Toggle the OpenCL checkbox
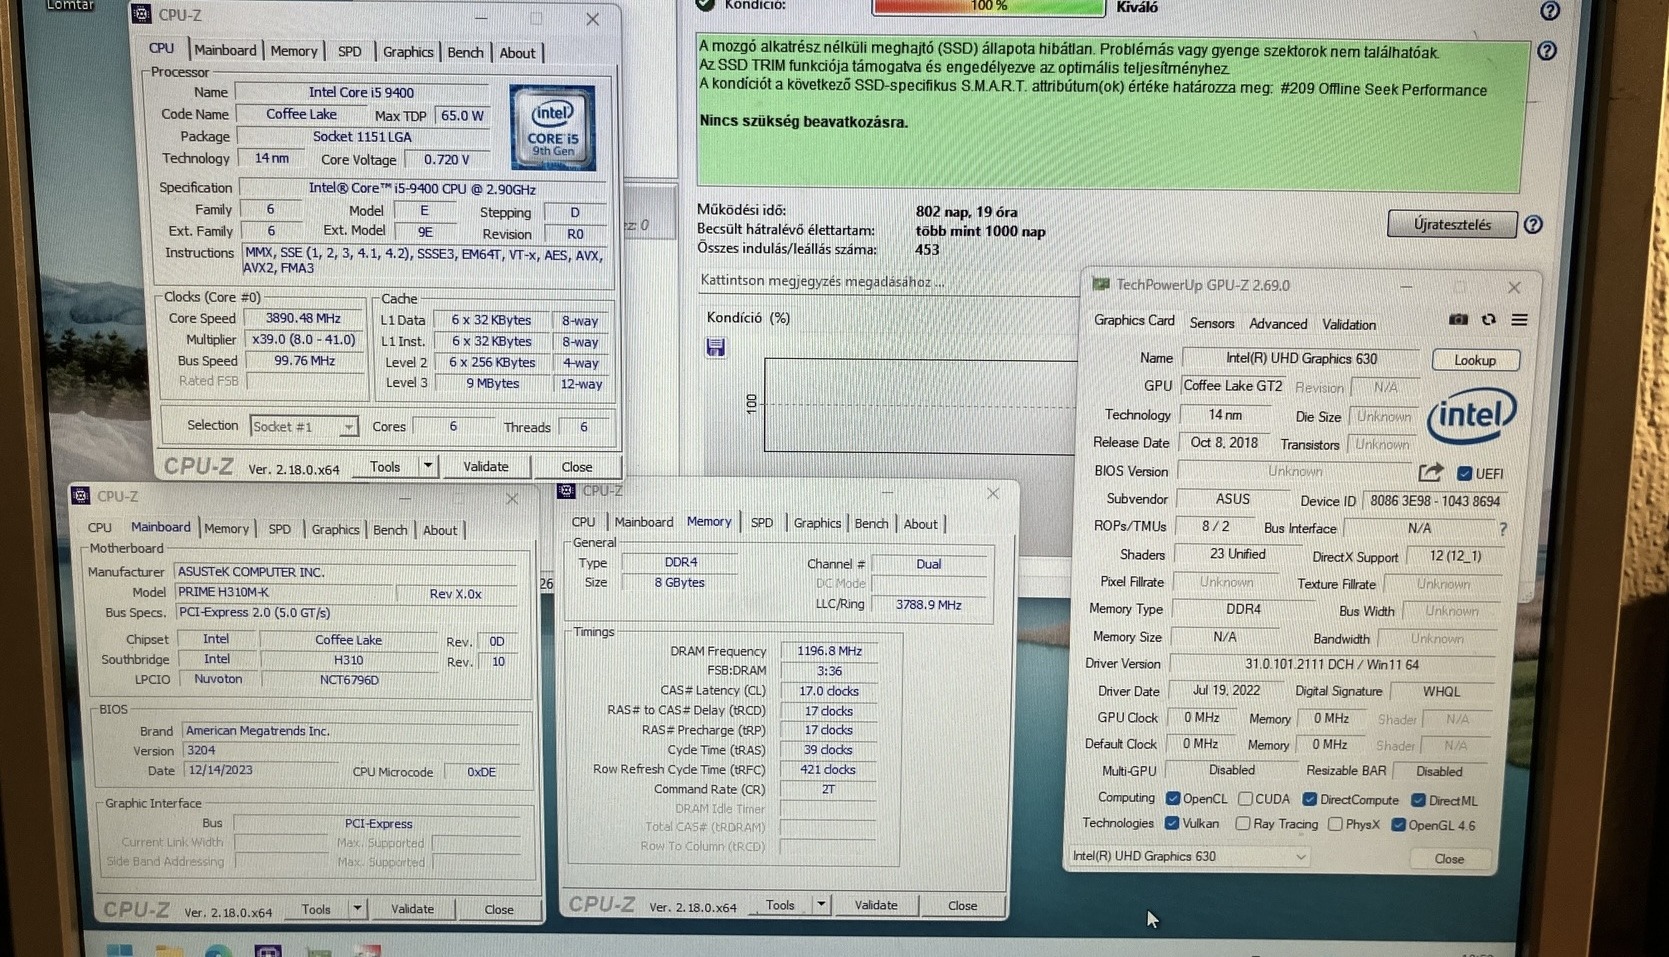 [x=1173, y=799]
